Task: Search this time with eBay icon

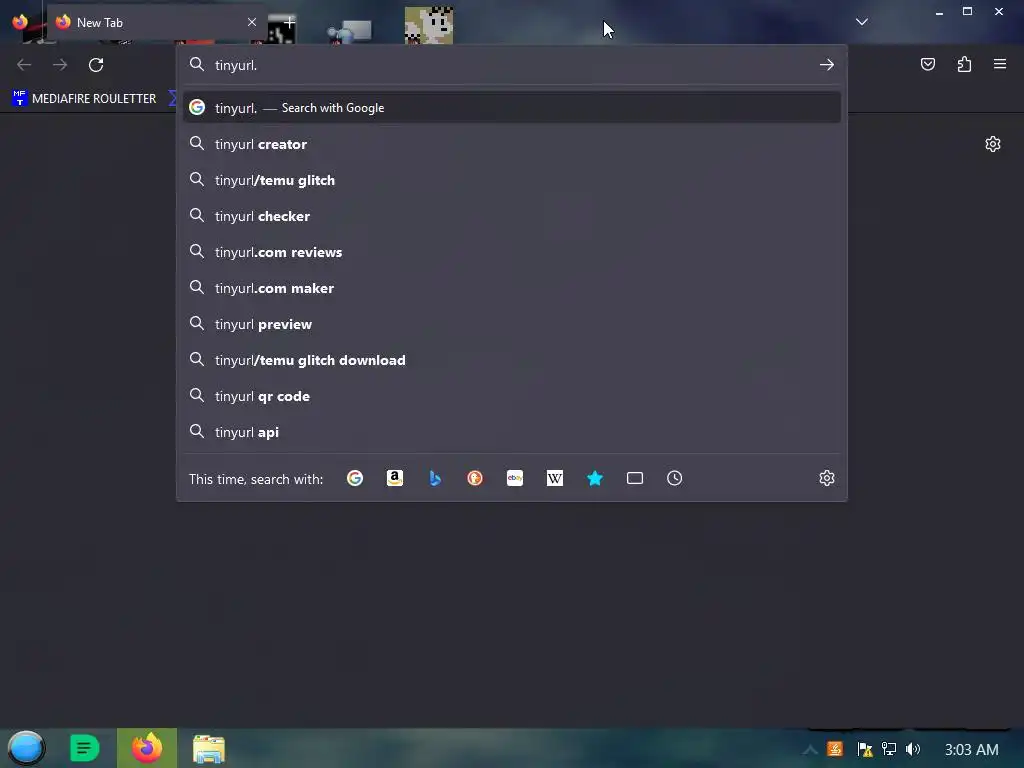Action: [515, 478]
